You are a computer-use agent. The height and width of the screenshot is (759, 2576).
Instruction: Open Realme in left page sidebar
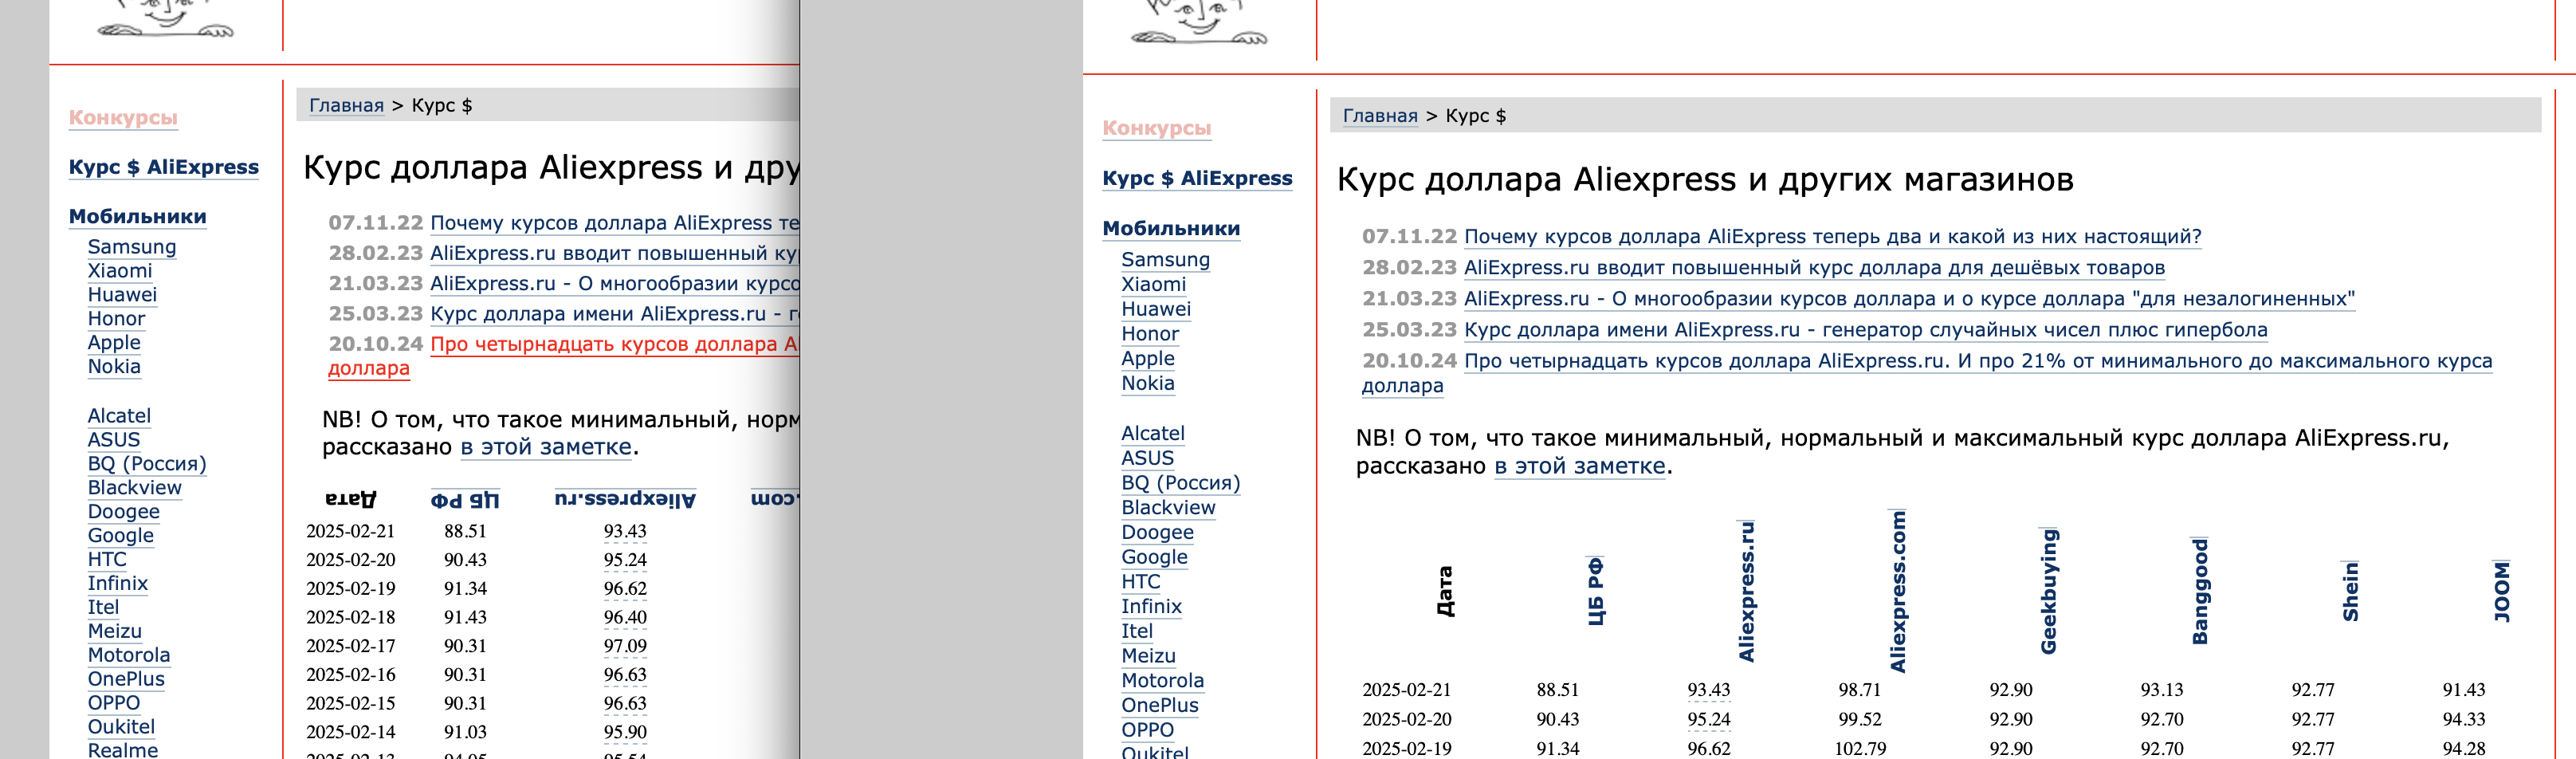pos(123,750)
